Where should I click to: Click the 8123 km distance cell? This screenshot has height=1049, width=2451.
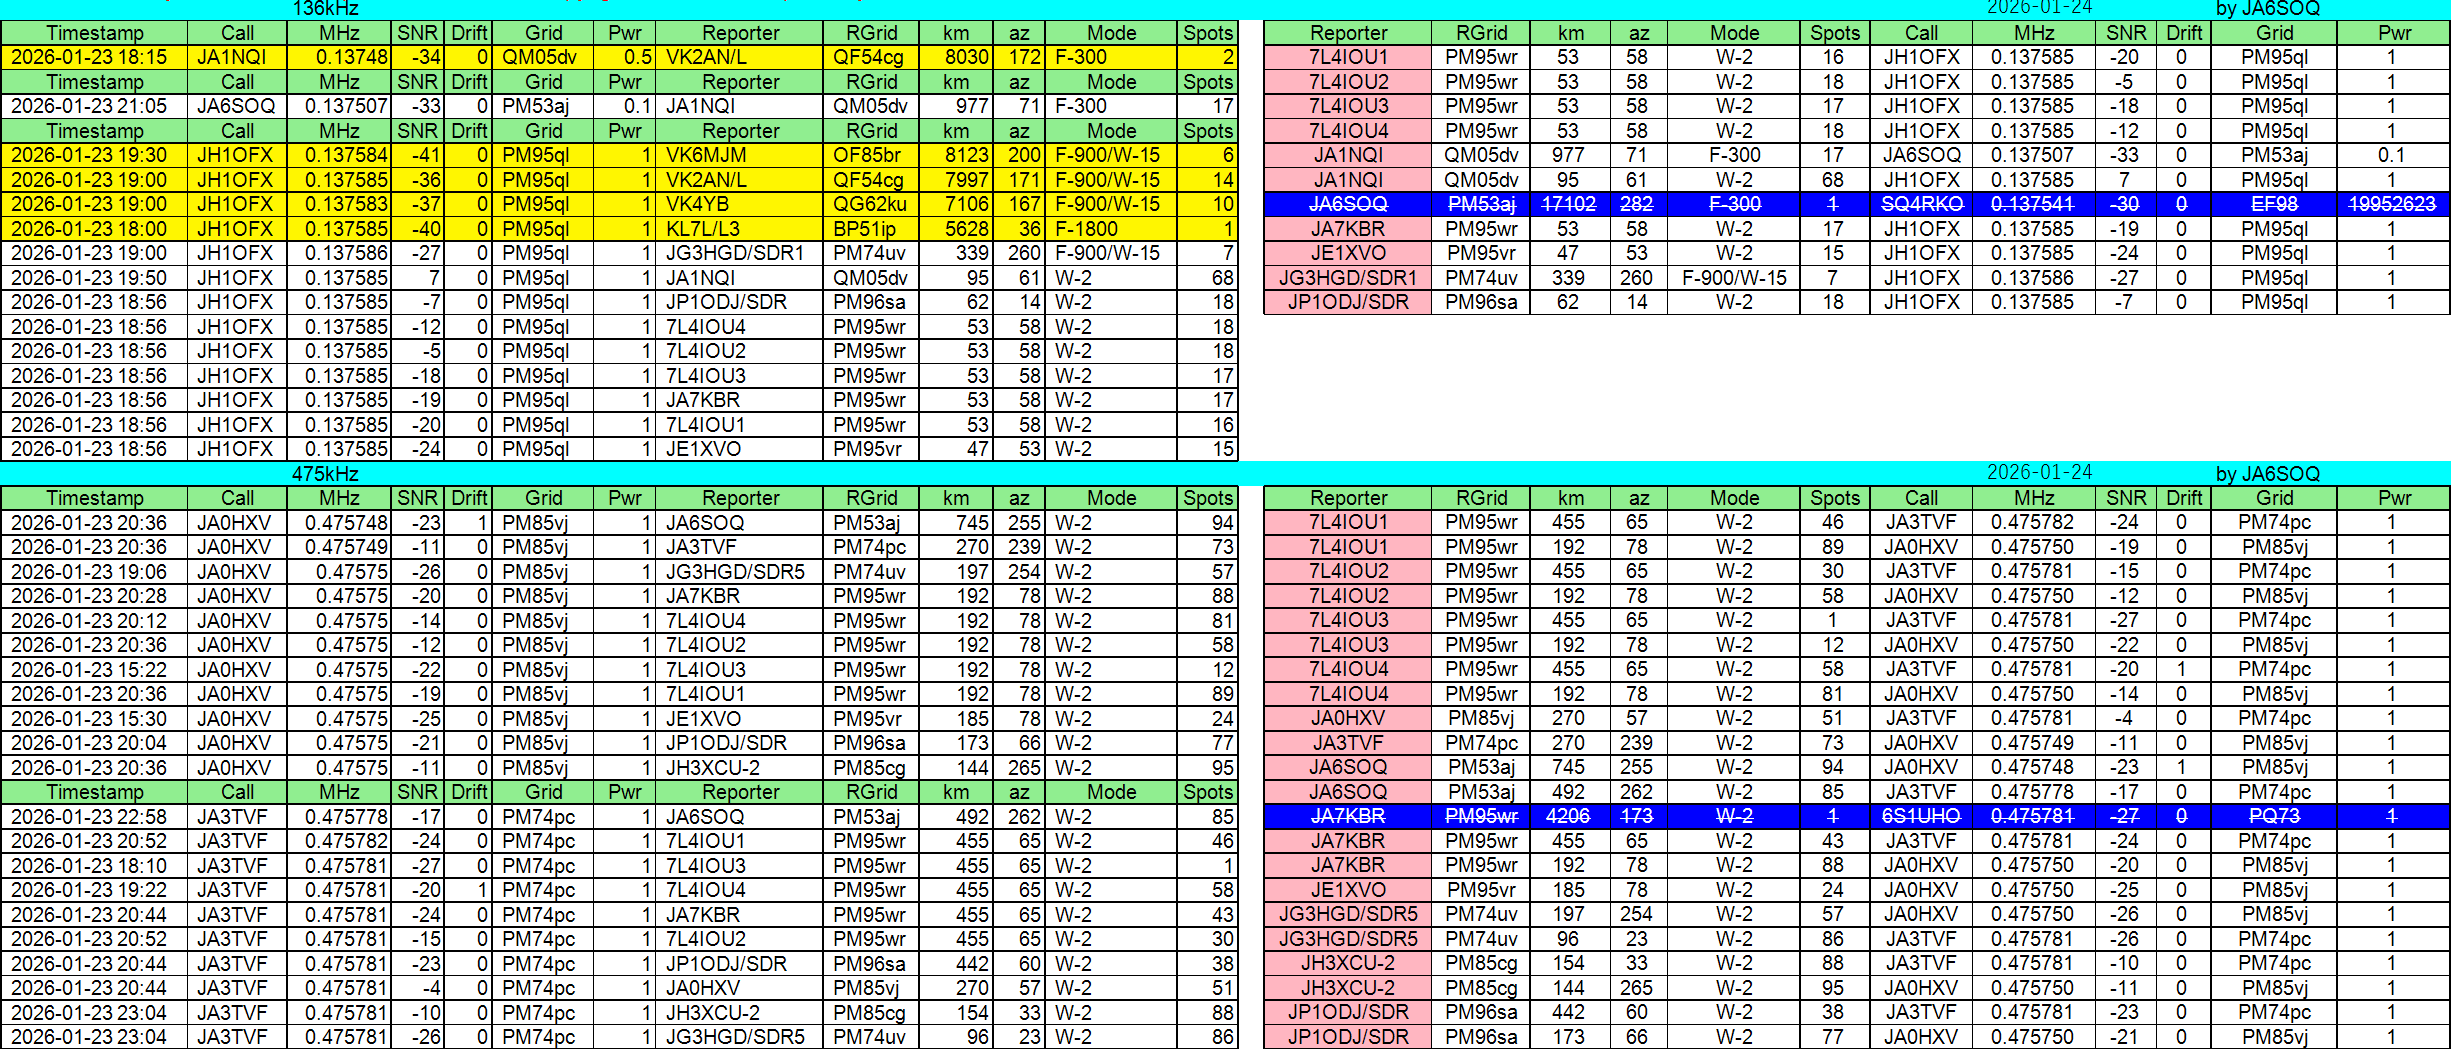pos(966,155)
